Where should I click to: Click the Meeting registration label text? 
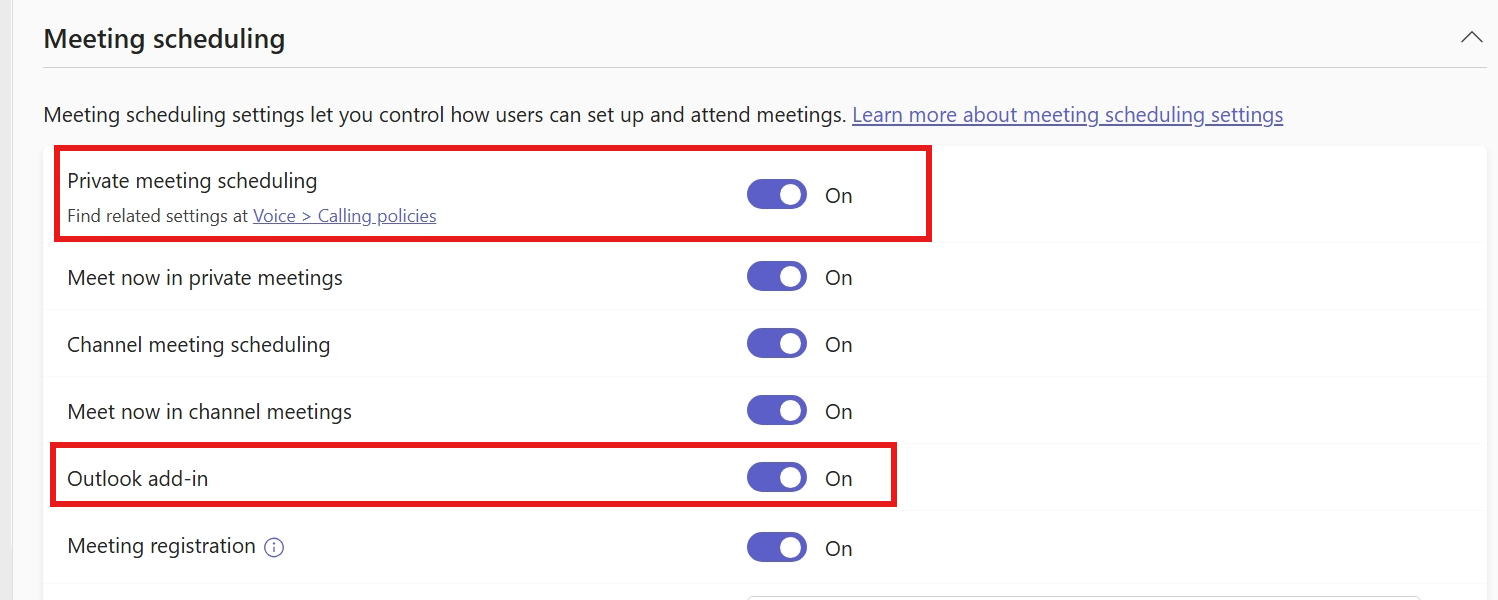(x=161, y=546)
